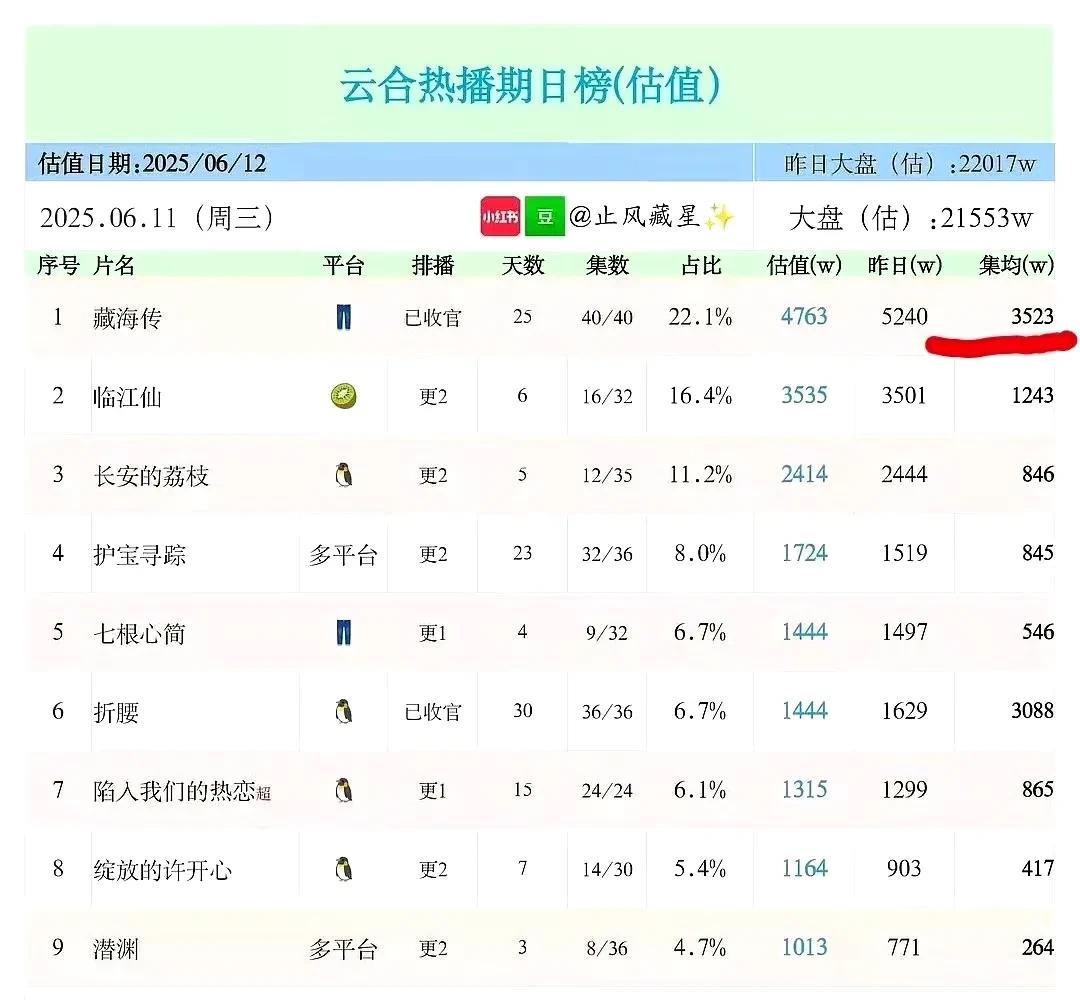Click 昨日大盘（估）:22017w text
Screen dimensions: 1080x1000
[909, 164]
